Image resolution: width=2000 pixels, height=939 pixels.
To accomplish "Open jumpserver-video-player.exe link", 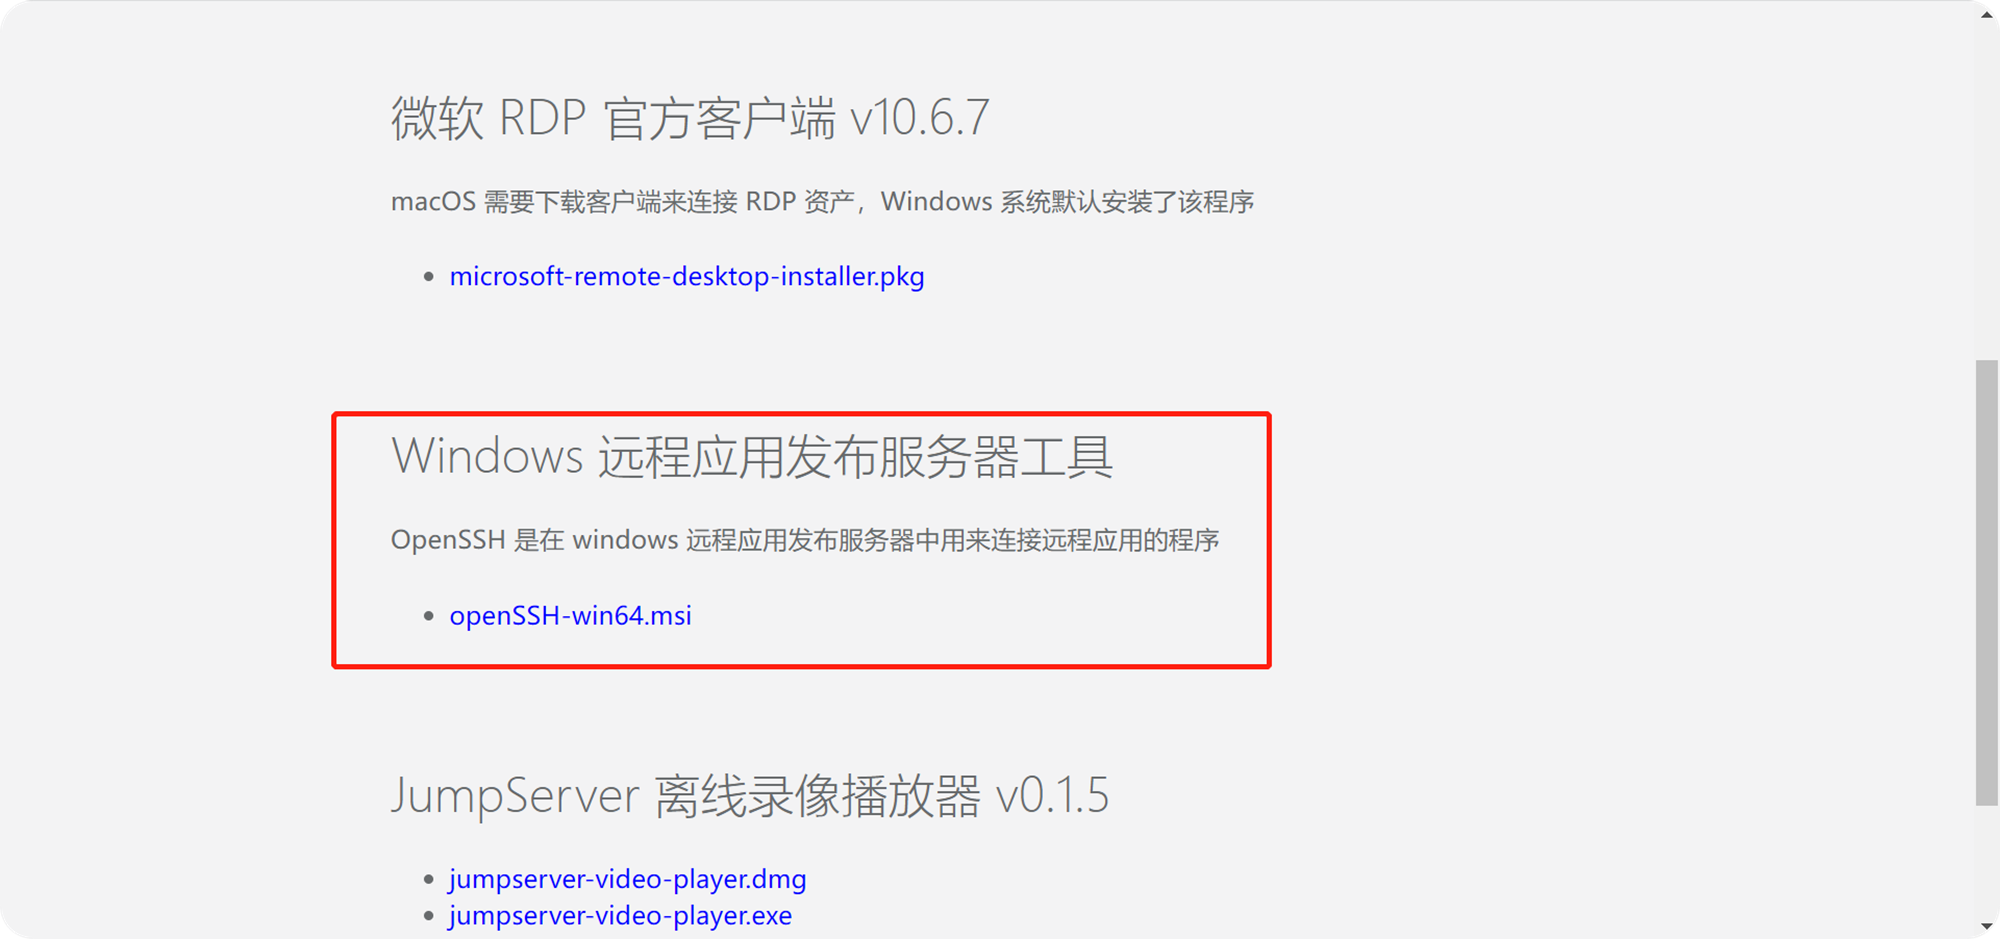I will [x=620, y=915].
